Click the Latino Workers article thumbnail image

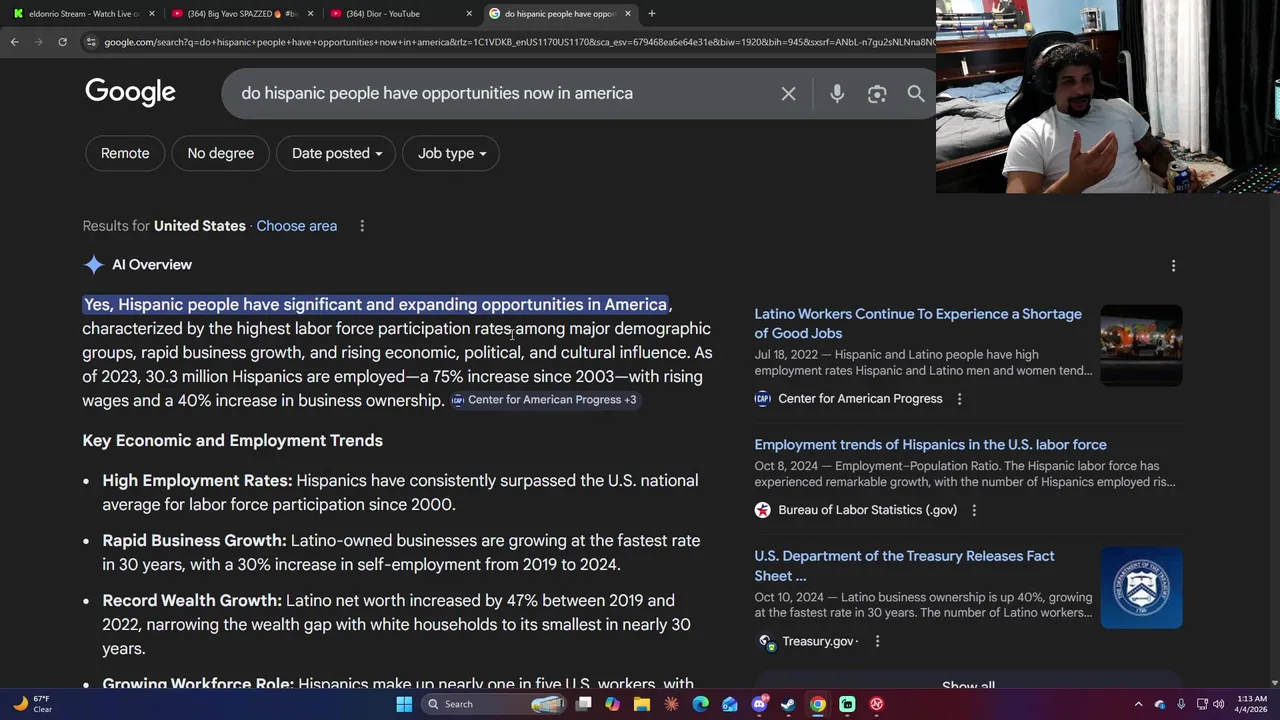pyautogui.click(x=1141, y=345)
